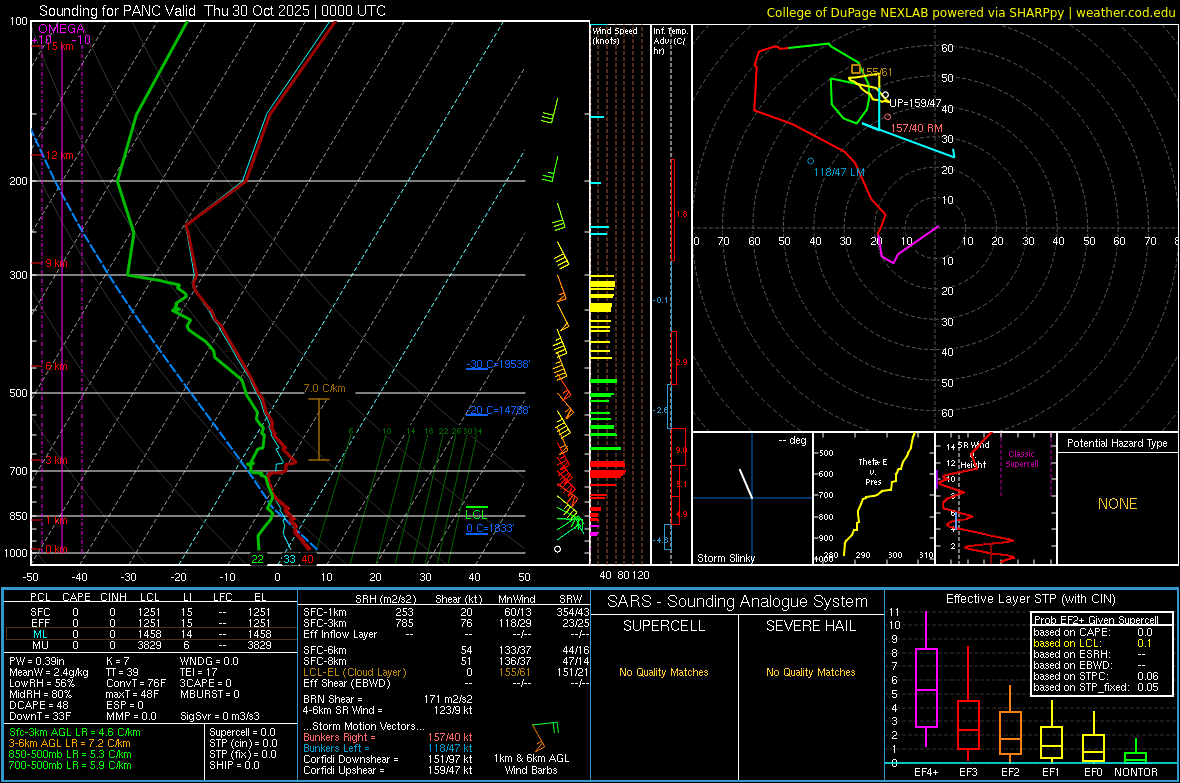Click the 700-500mb LR = 5.9 C/km line
1180x783 pixels.
[70, 765]
